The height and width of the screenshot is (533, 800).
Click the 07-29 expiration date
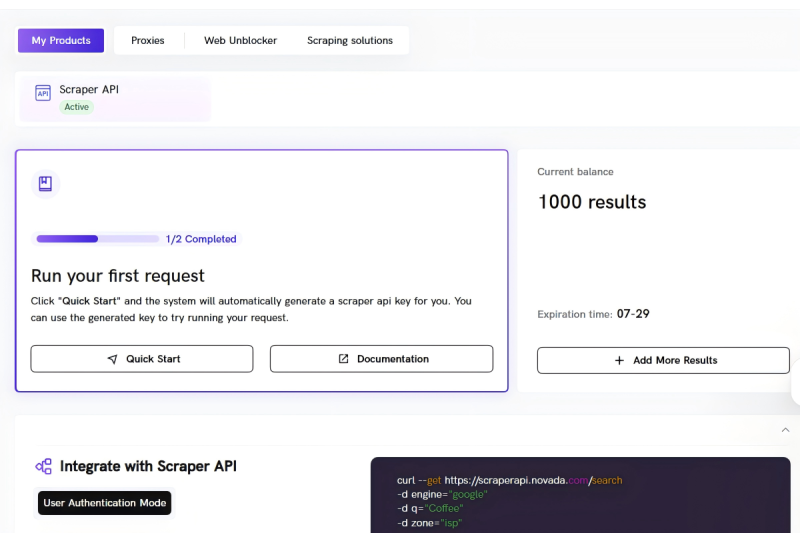click(x=633, y=314)
